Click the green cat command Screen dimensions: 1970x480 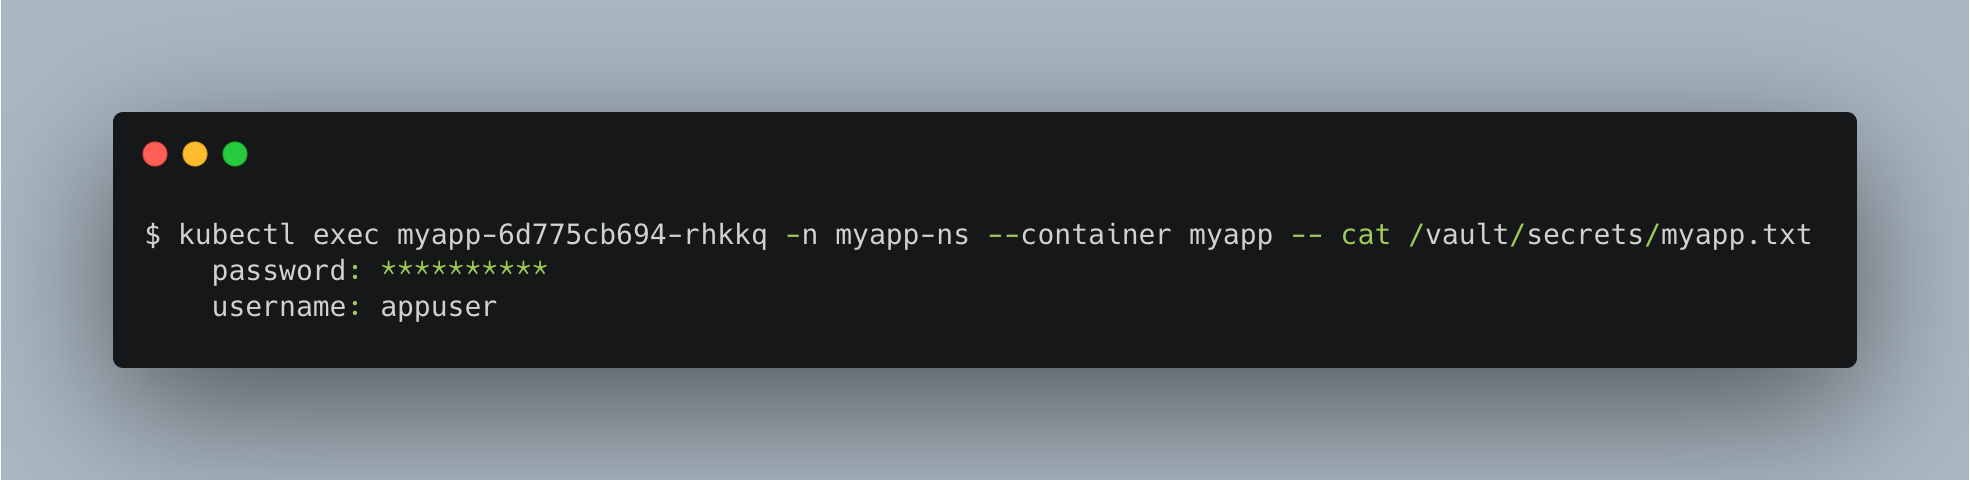point(1366,235)
